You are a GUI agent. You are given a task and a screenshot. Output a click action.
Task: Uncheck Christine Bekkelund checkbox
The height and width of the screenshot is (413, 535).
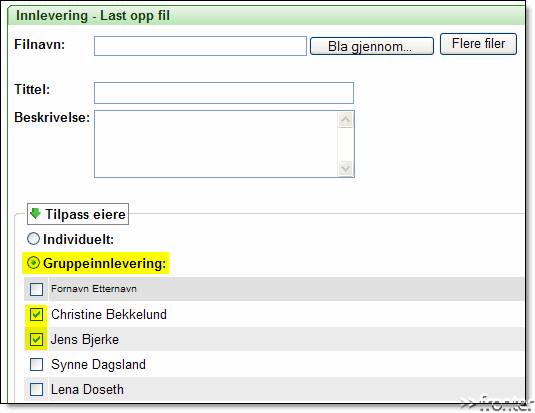pyautogui.click(x=36, y=314)
